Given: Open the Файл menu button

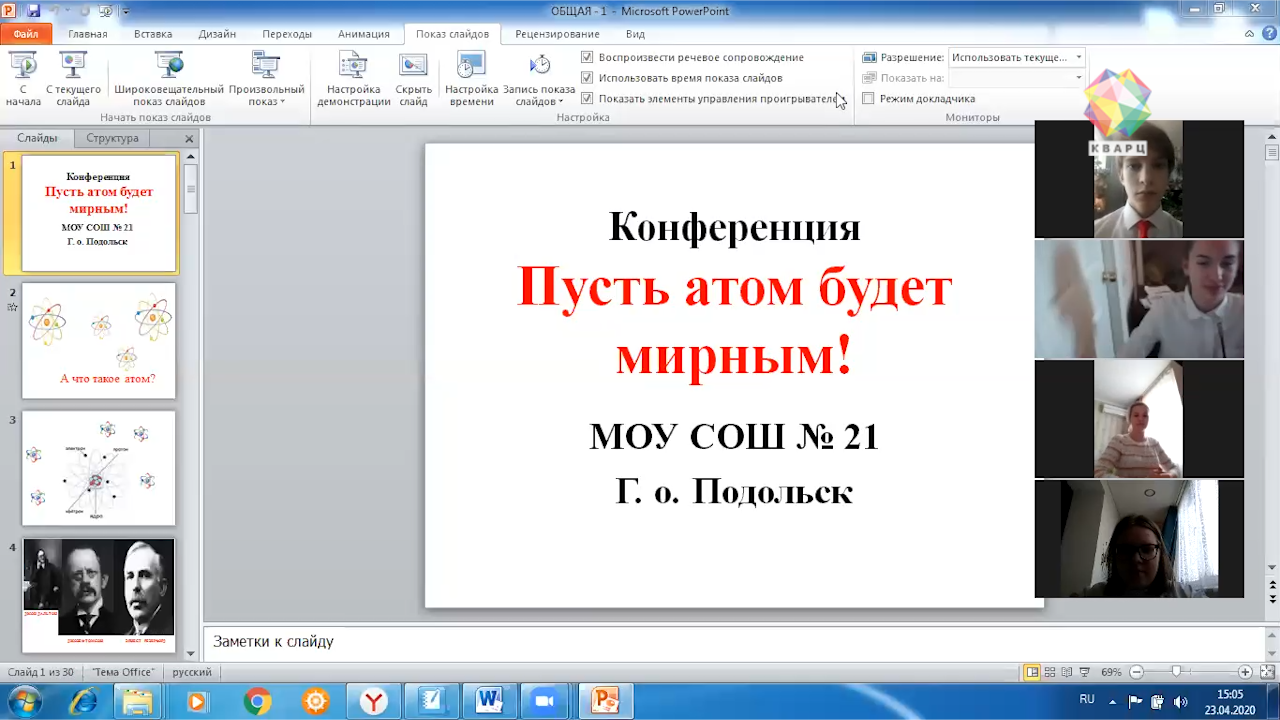Looking at the screenshot, I should (26, 34).
